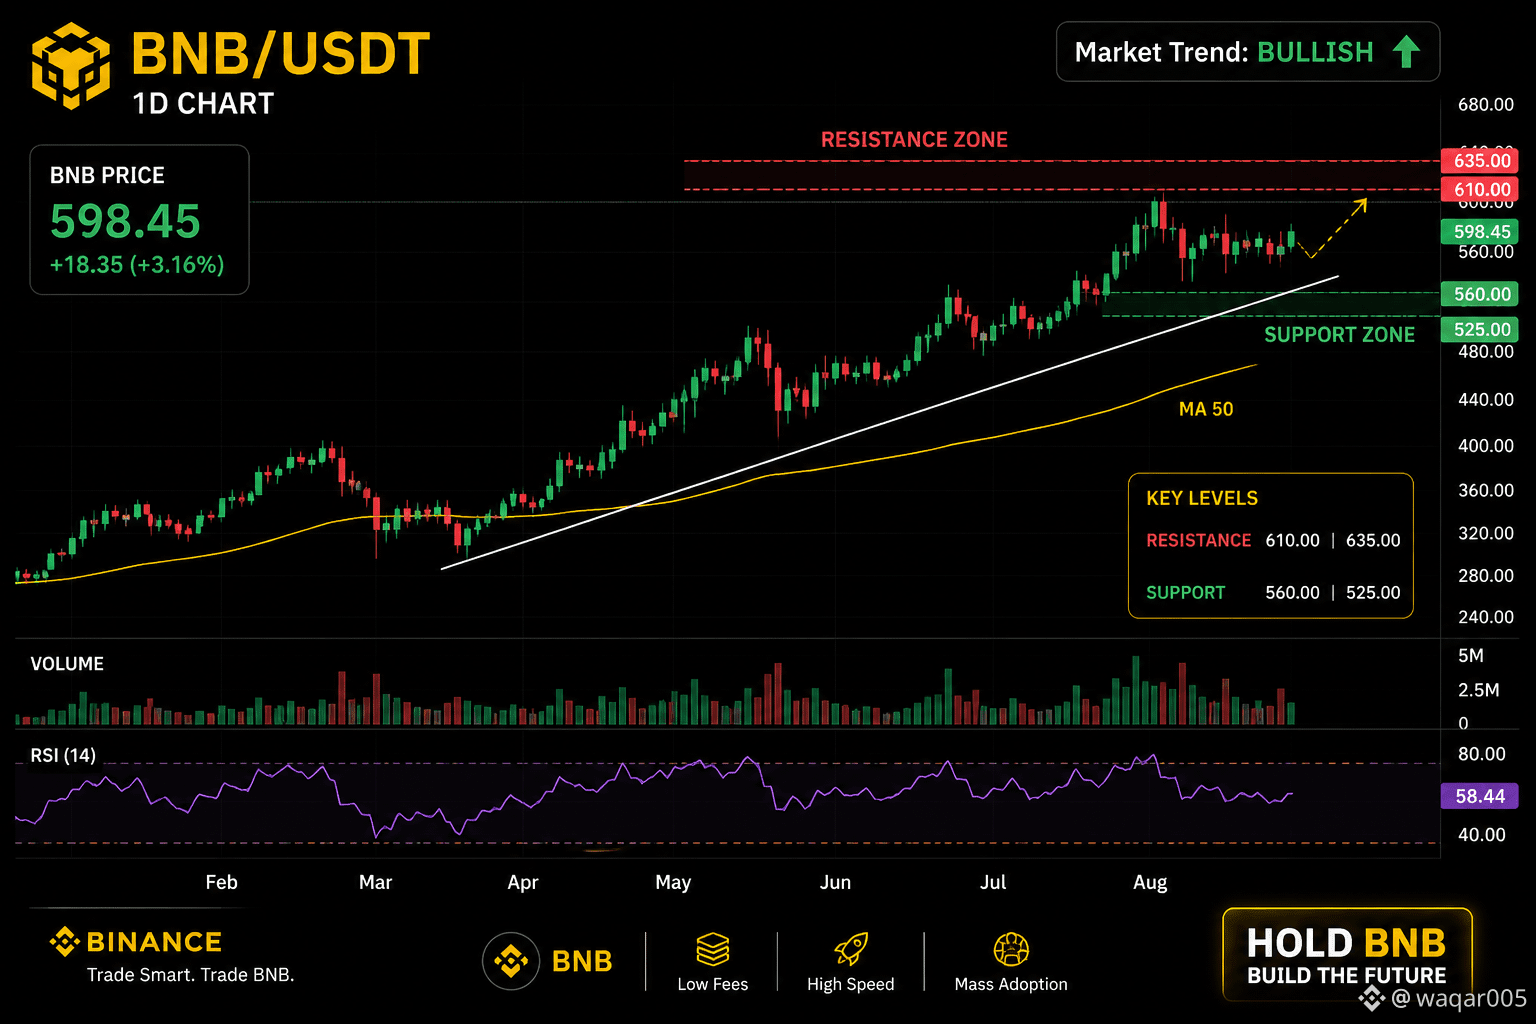Click the green bullish up-arrow icon
This screenshot has width=1536, height=1024.
[x=1406, y=52]
